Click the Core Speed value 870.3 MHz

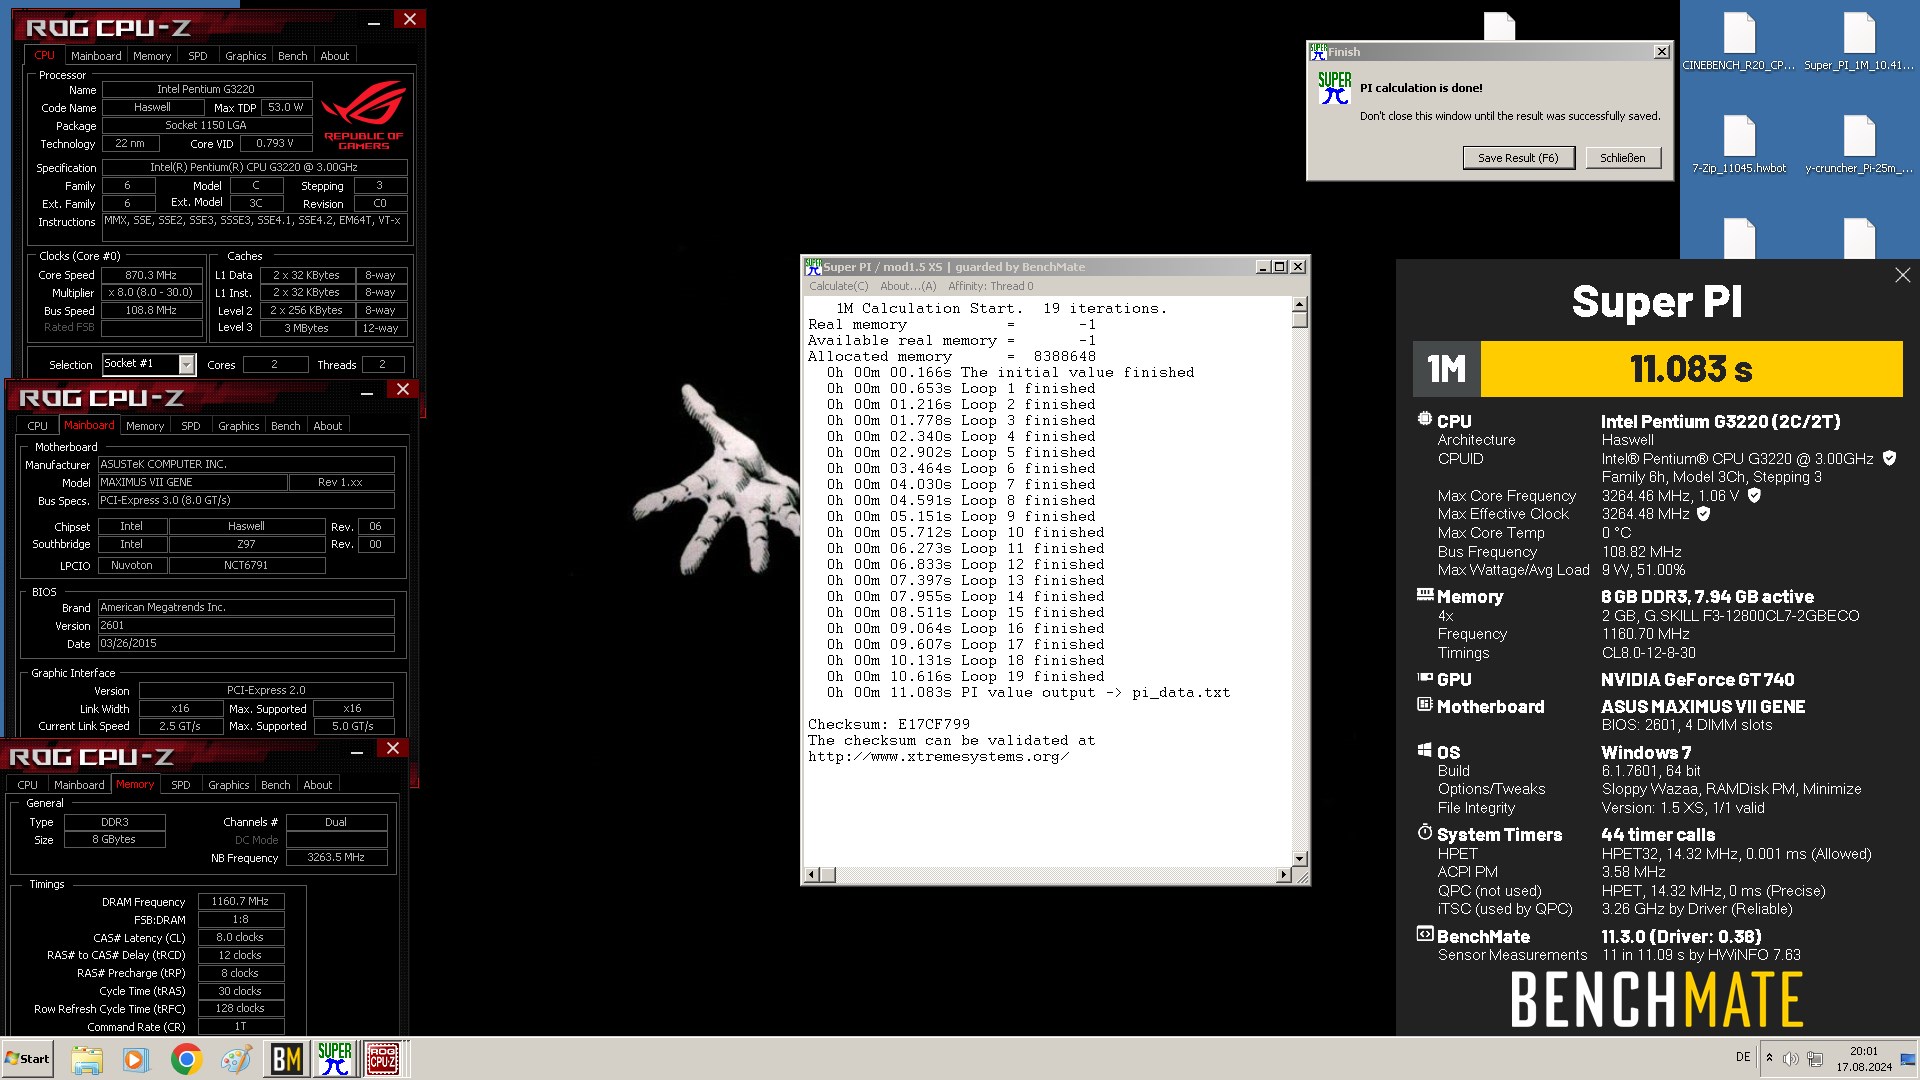tap(151, 275)
